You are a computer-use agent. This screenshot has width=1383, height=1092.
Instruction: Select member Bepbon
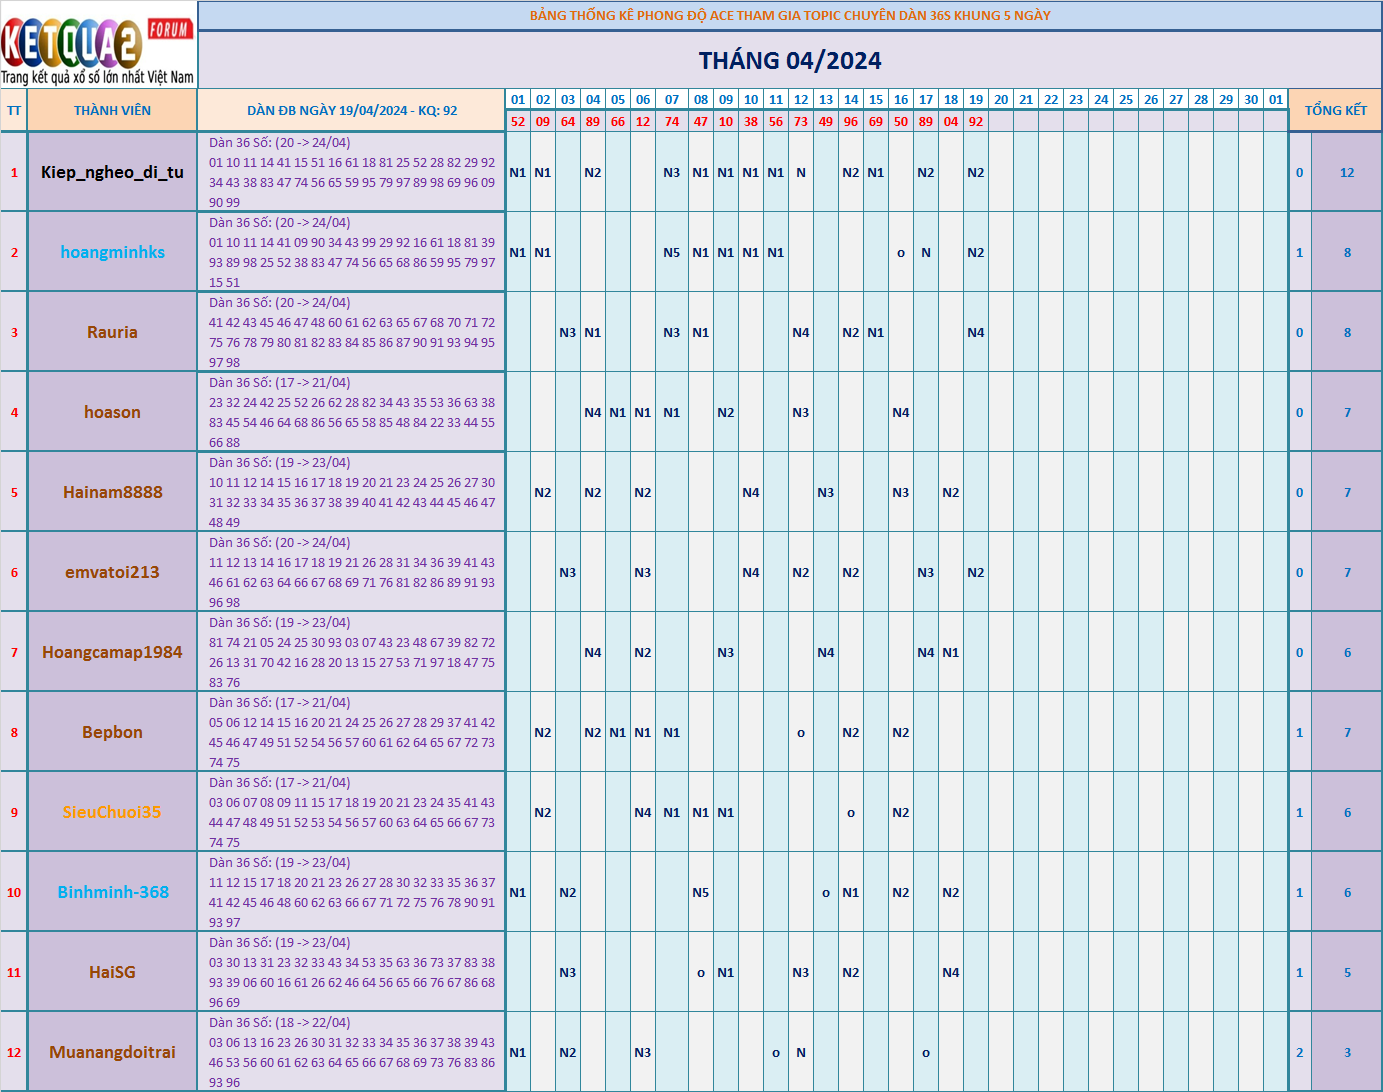click(112, 732)
